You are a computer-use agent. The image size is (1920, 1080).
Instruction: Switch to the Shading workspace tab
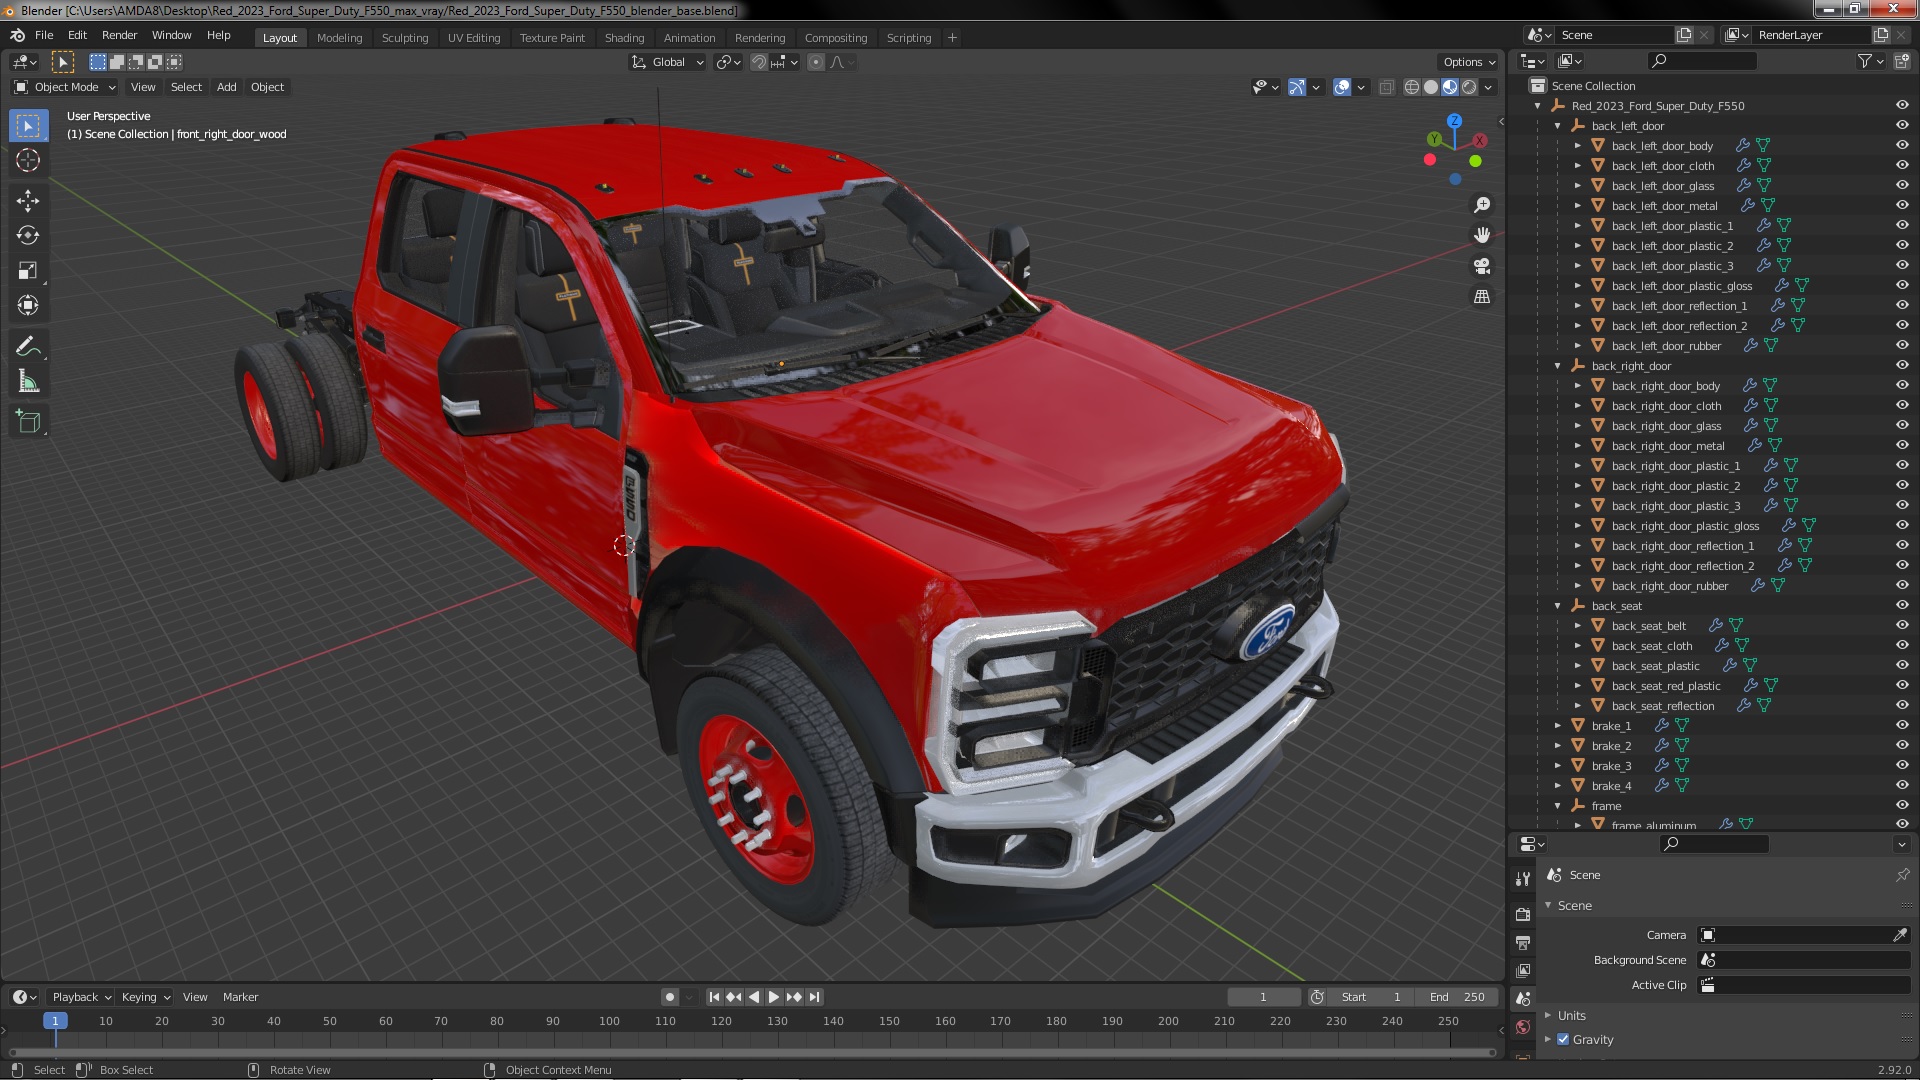tap(624, 38)
